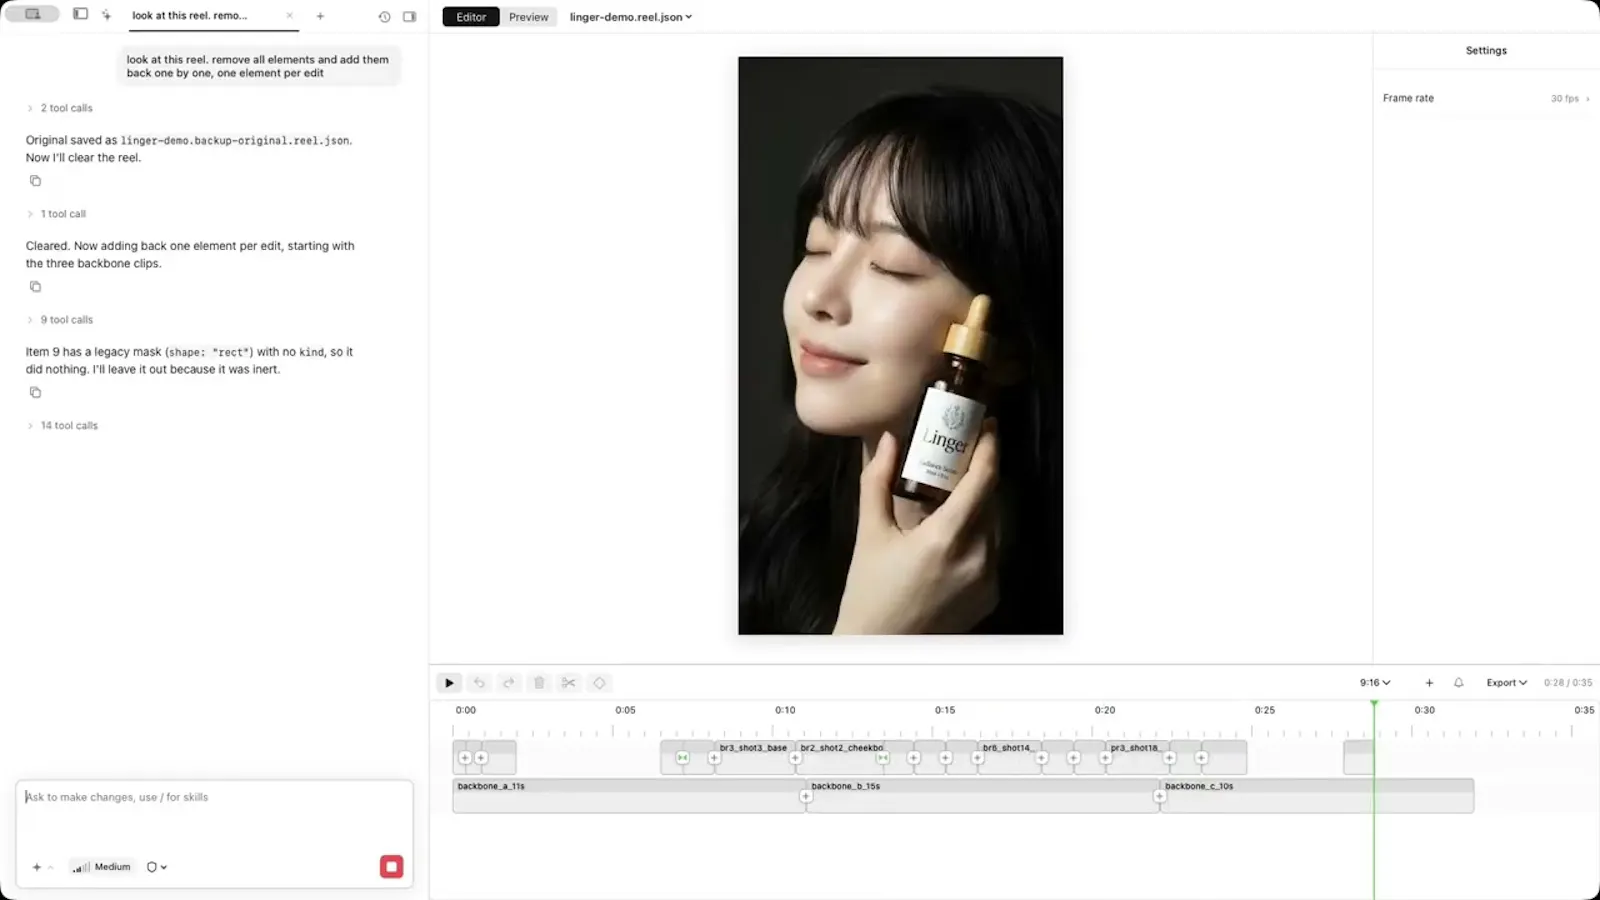1600x900 pixels.
Task: Select the user prompt message bubble
Action: pyautogui.click(x=258, y=66)
